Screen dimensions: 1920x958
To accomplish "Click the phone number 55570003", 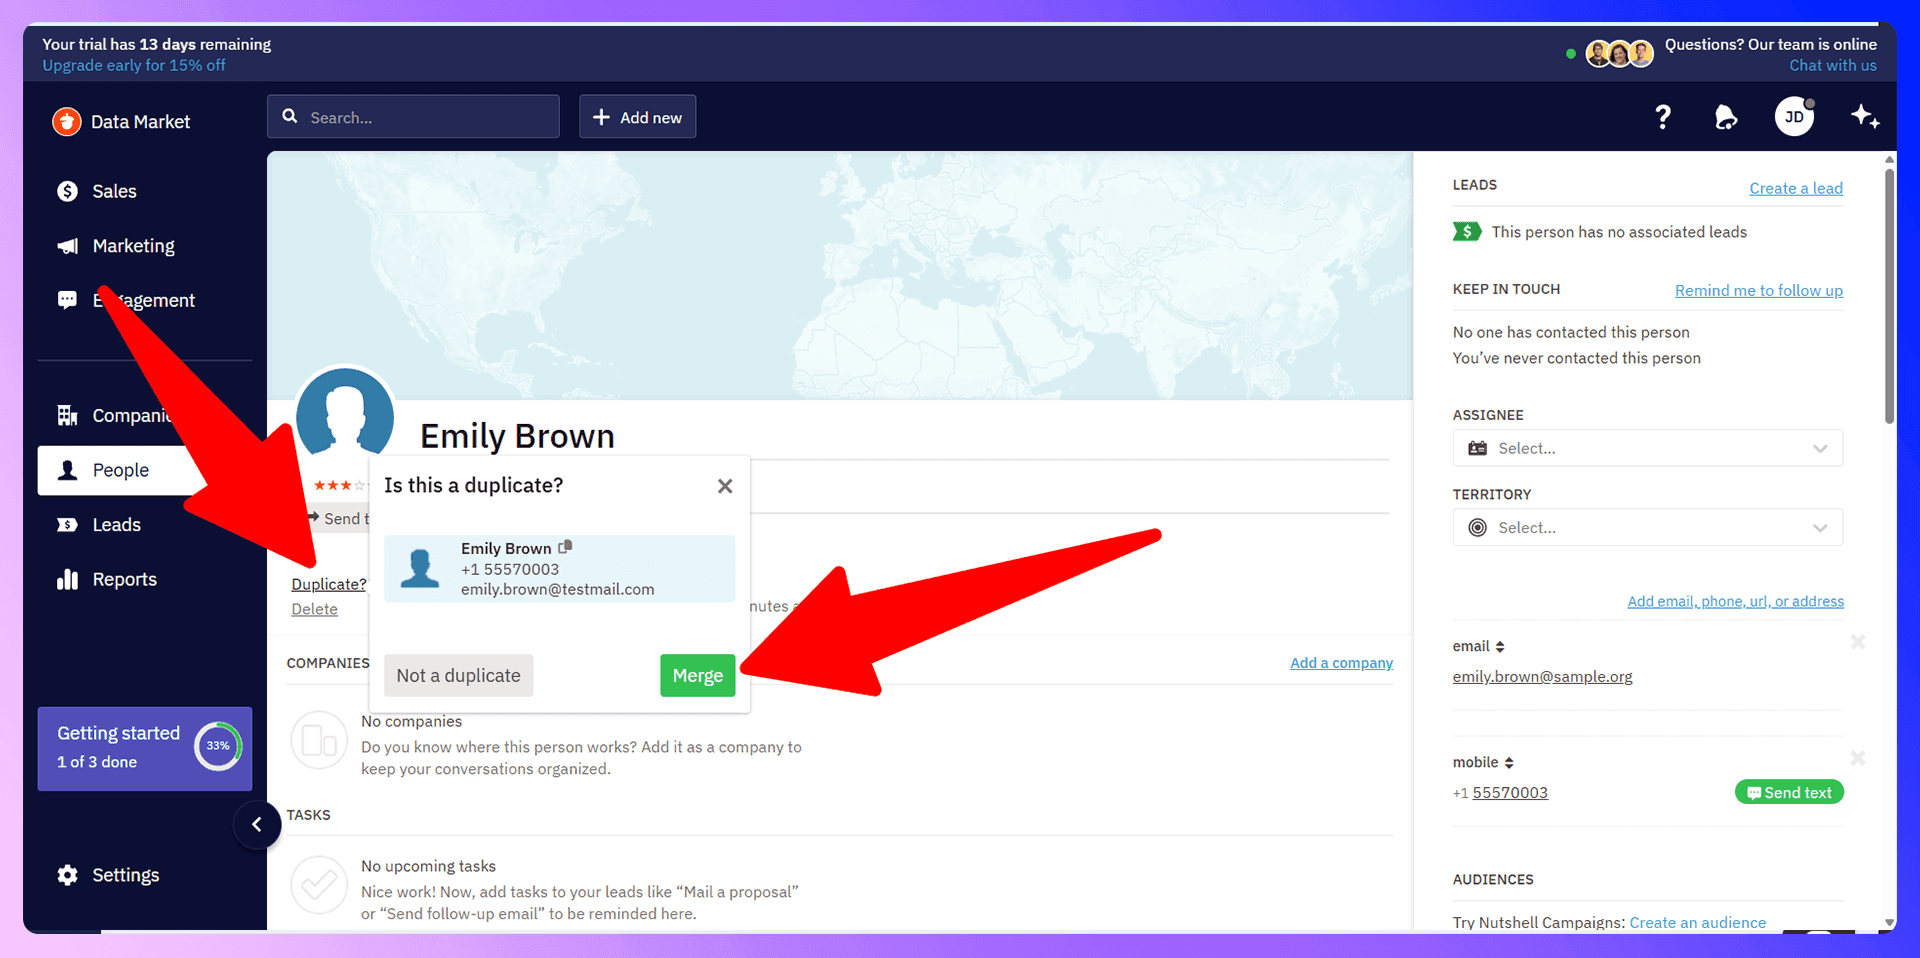I will [1510, 793].
